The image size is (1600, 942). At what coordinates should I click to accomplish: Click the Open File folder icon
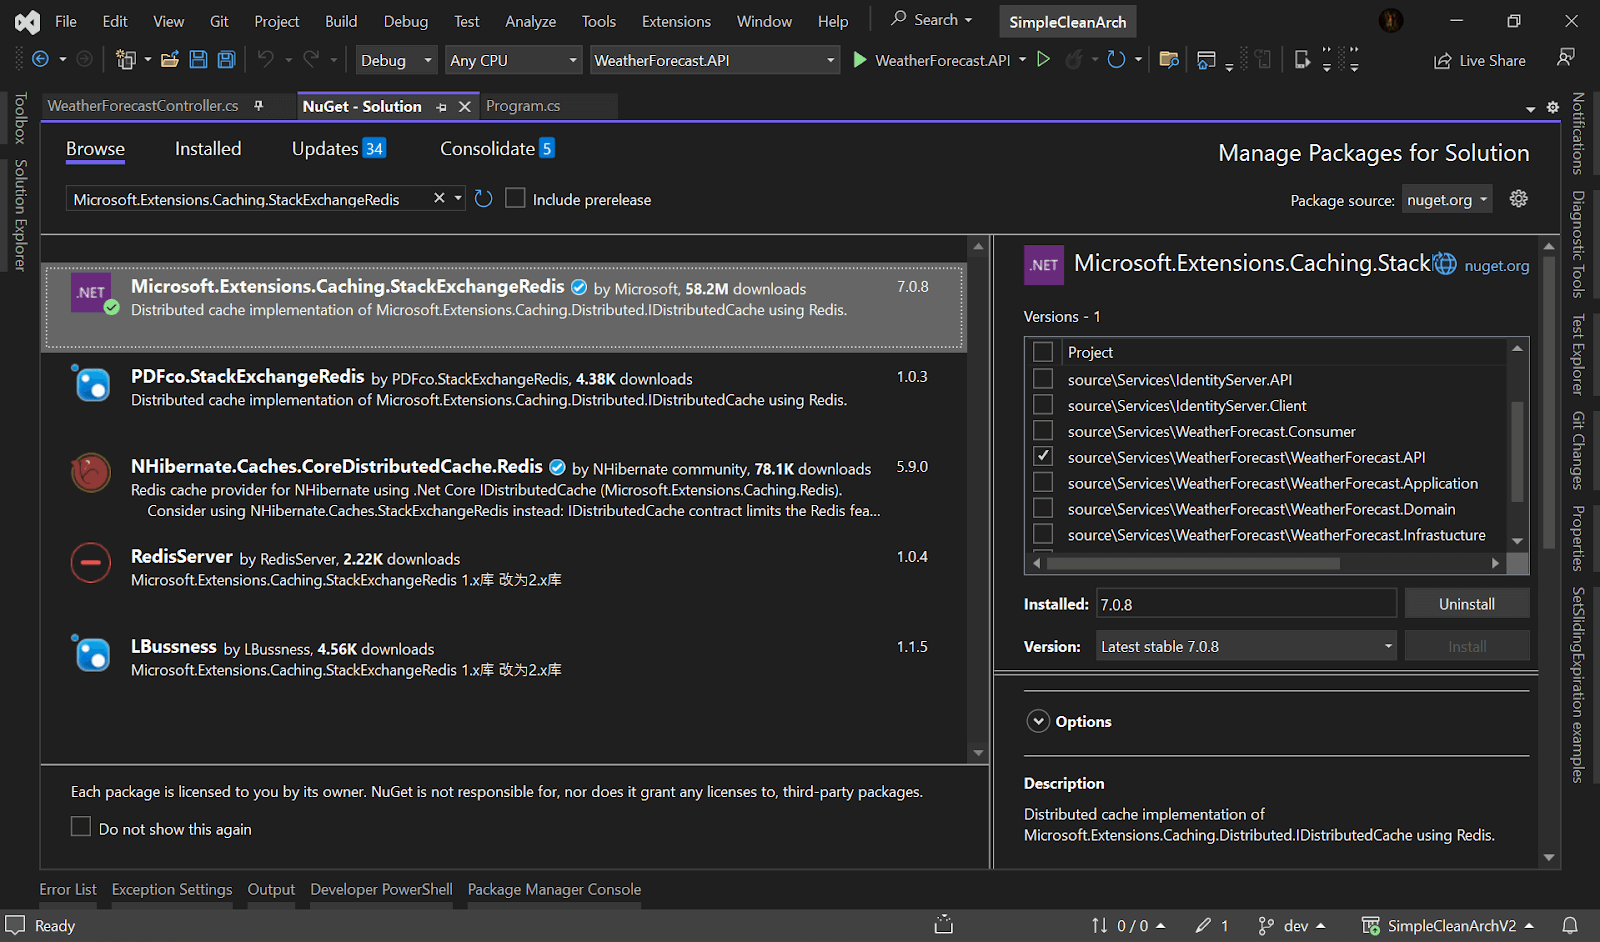click(170, 60)
